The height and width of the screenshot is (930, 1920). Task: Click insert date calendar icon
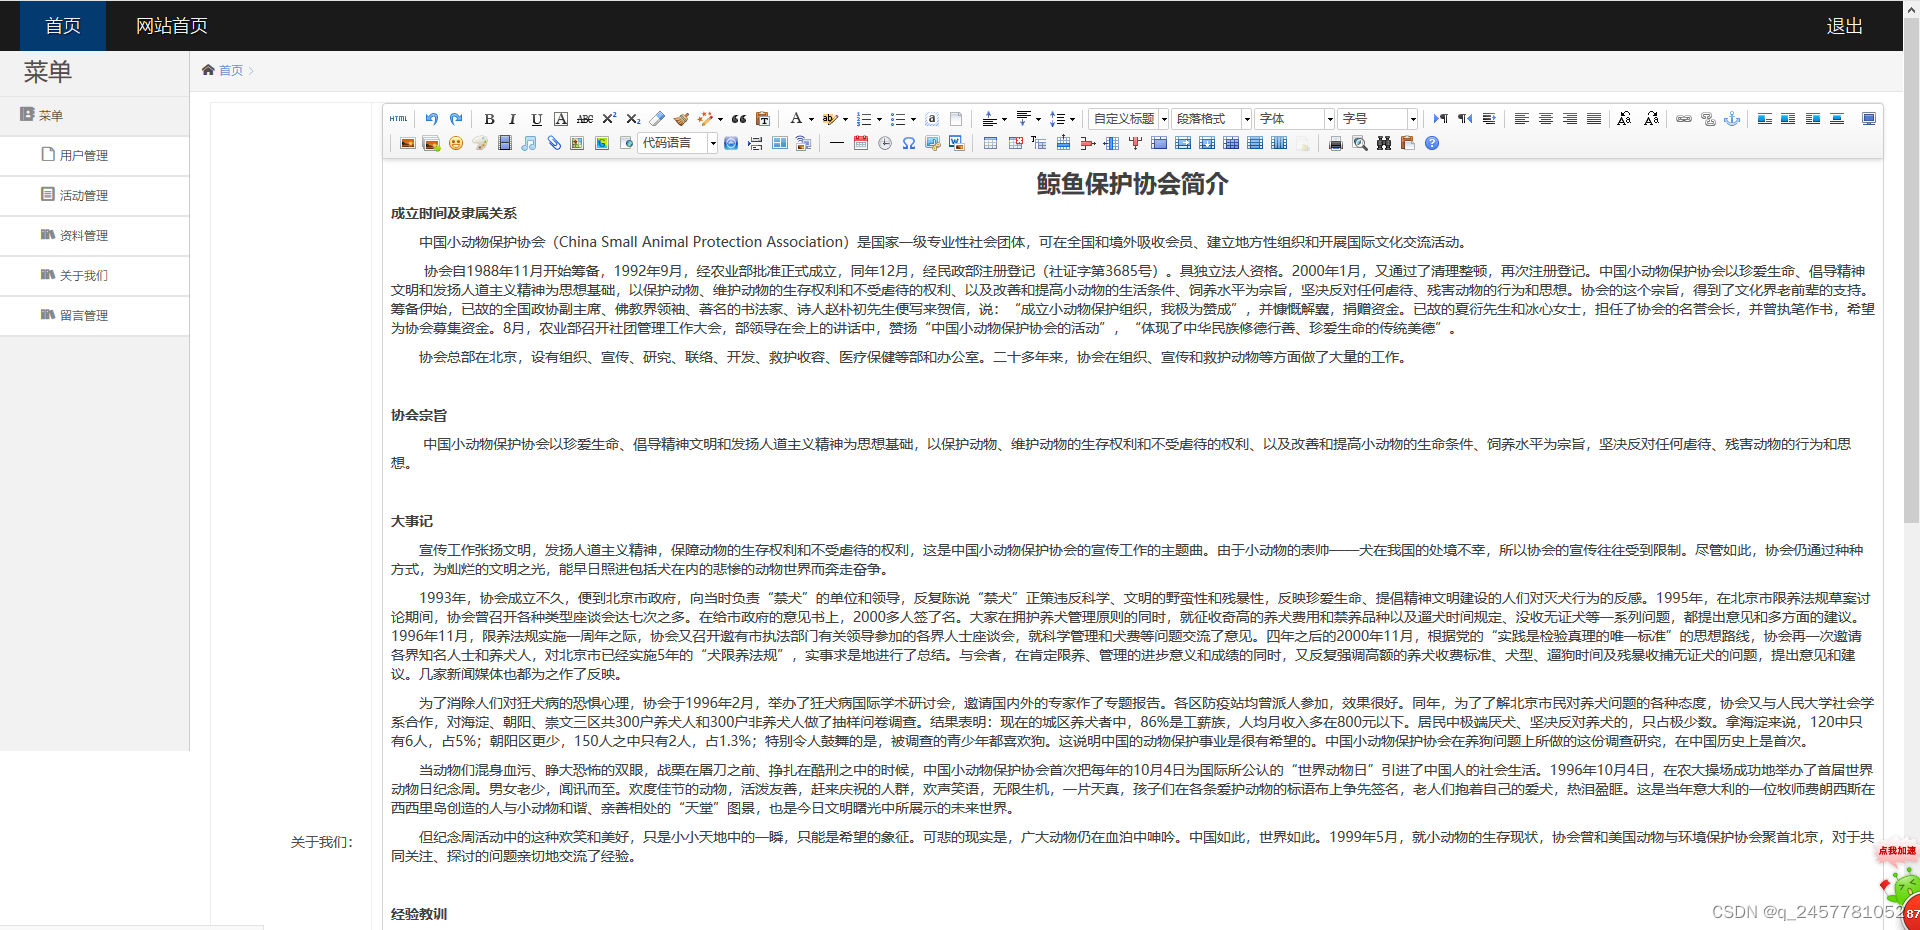(860, 143)
